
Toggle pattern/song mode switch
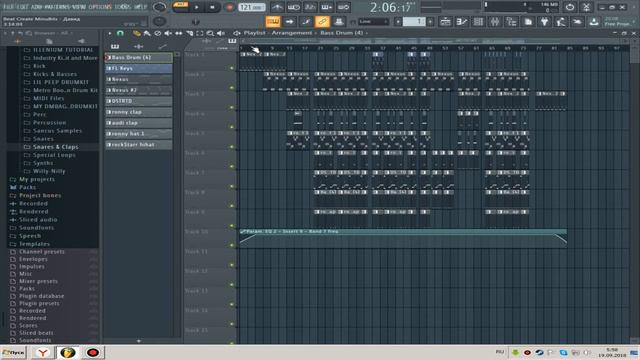click(180, 7)
